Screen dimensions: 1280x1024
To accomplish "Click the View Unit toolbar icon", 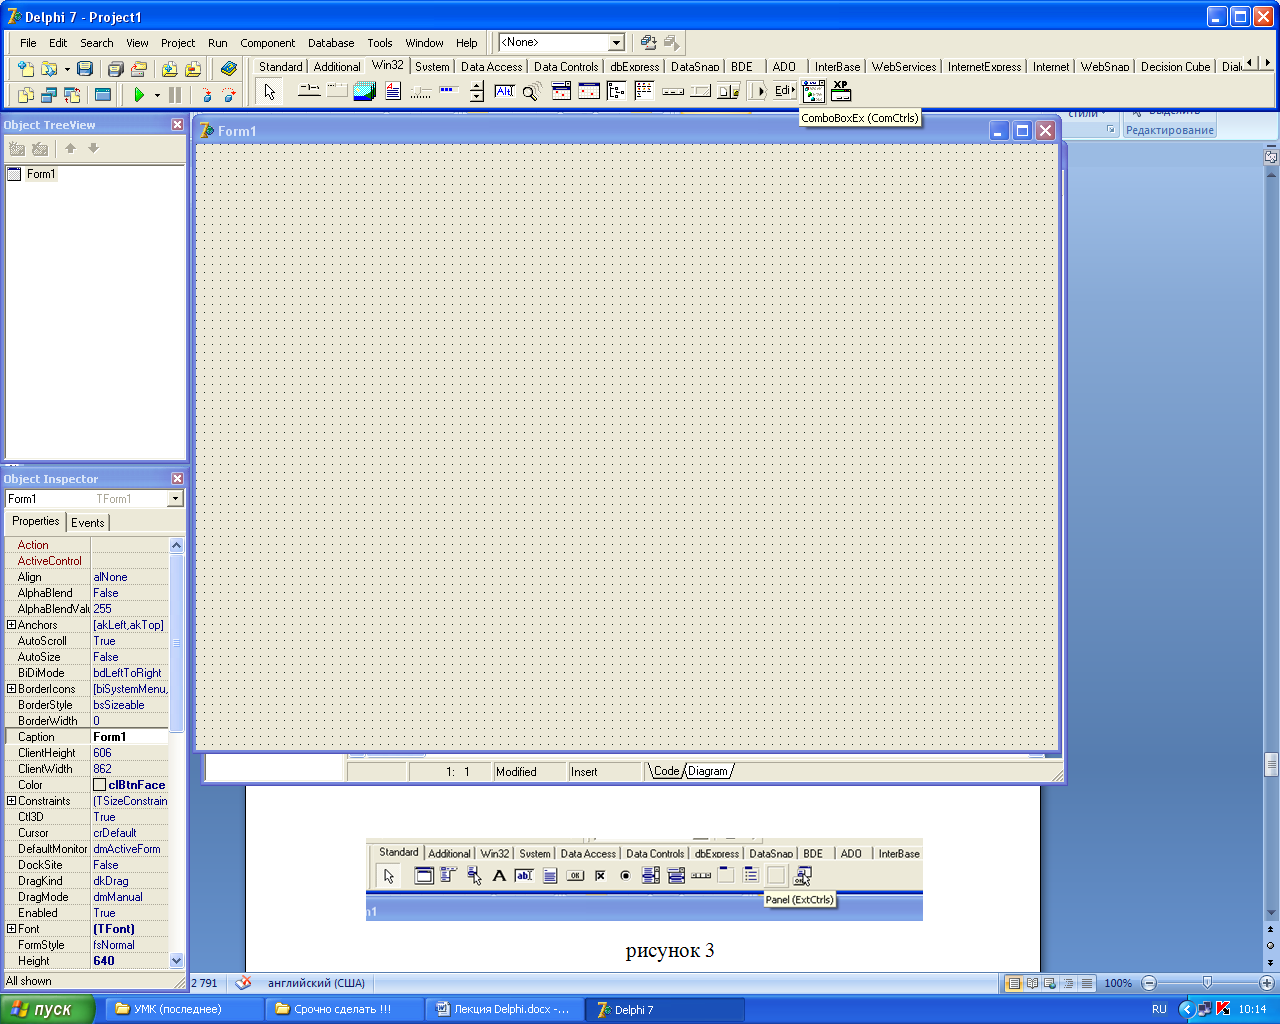I will click(x=26, y=95).
